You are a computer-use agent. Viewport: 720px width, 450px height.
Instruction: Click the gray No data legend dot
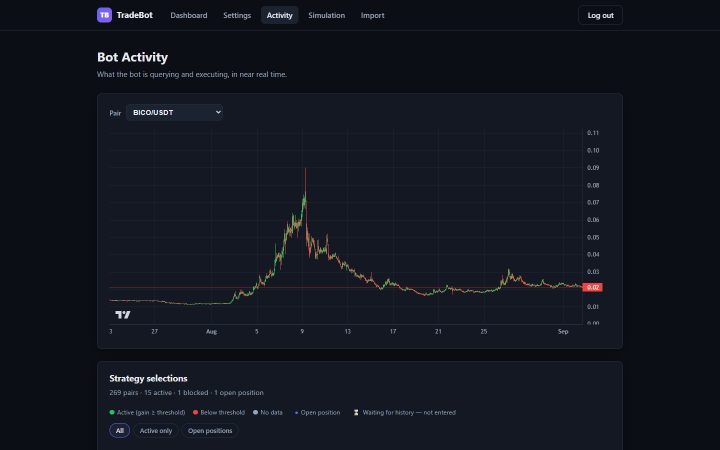click(x=255, y=412)
